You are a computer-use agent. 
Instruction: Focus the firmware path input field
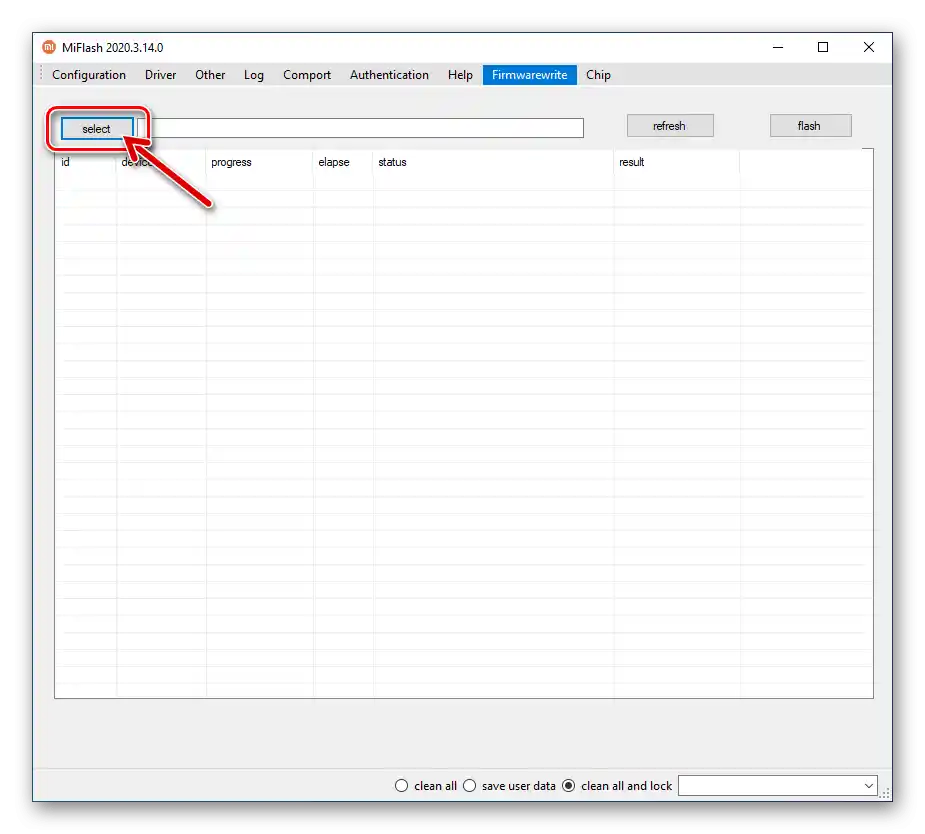pos(360,128)
